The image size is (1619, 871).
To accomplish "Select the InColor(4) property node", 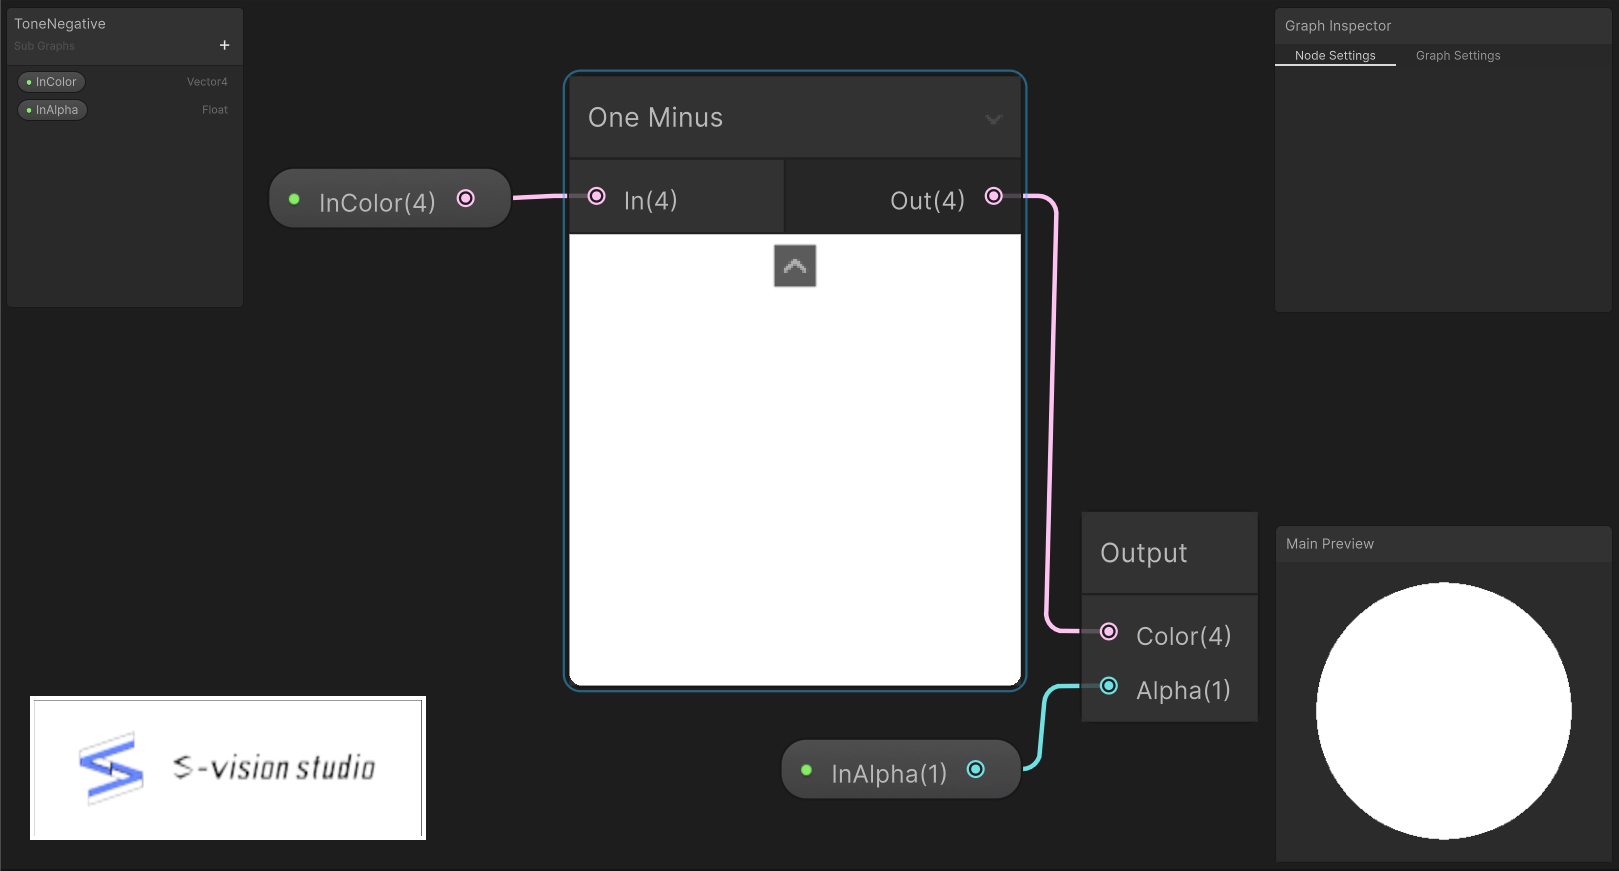I will pyautogui.click(x=390, y=199).
